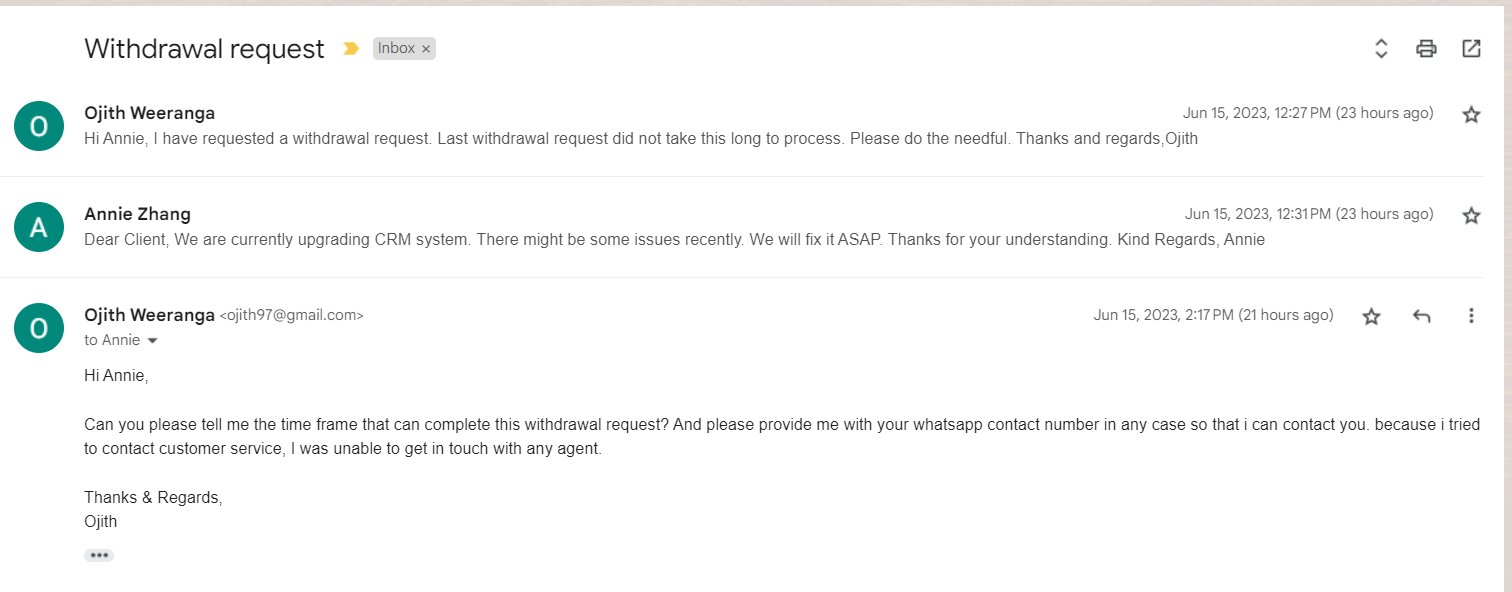The height and width of the screenshot is (592, 1512).
Task: Star Annie Zhang's 12:31 PM reply
Action: click(1471, 215)
